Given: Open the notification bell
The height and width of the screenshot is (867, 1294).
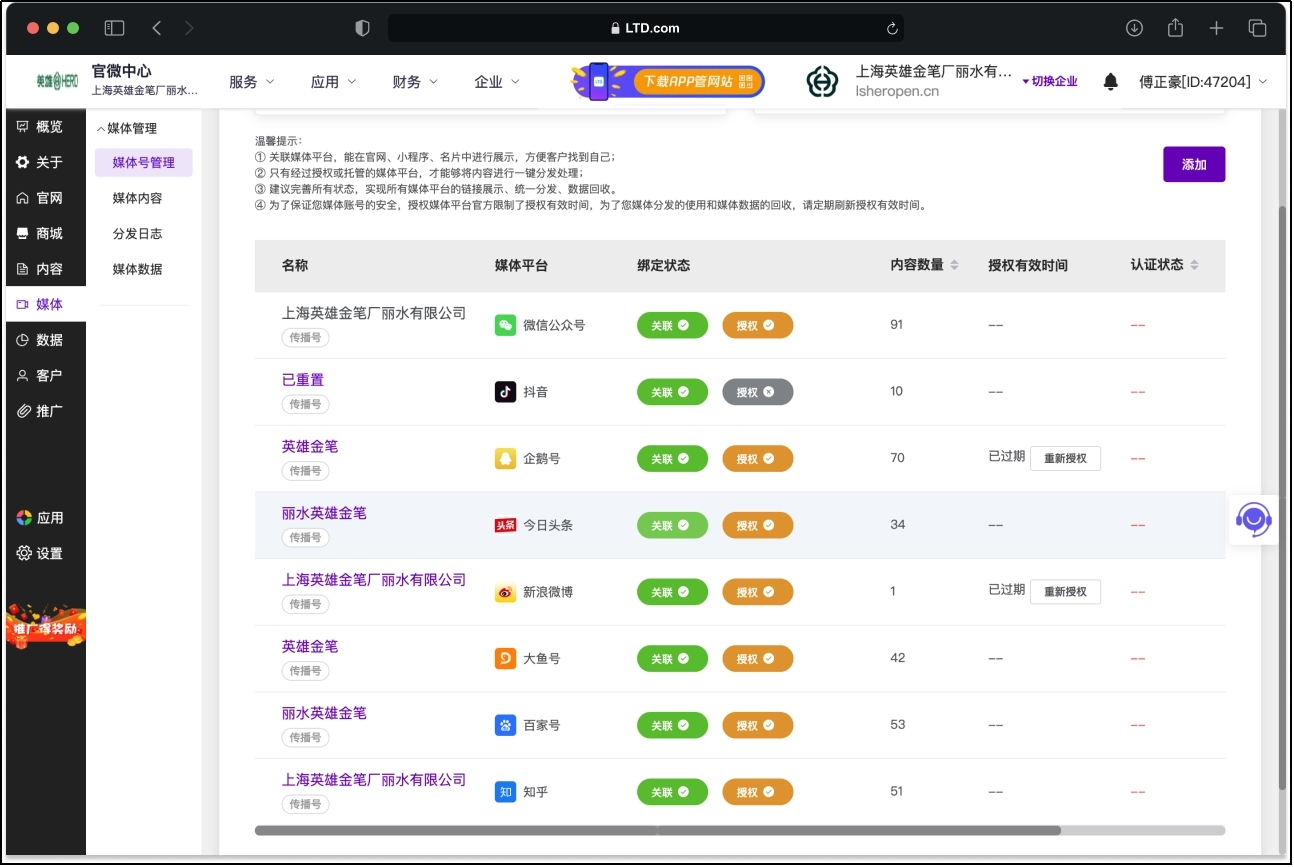Looking at the screenshot, I should [1110, 82].
